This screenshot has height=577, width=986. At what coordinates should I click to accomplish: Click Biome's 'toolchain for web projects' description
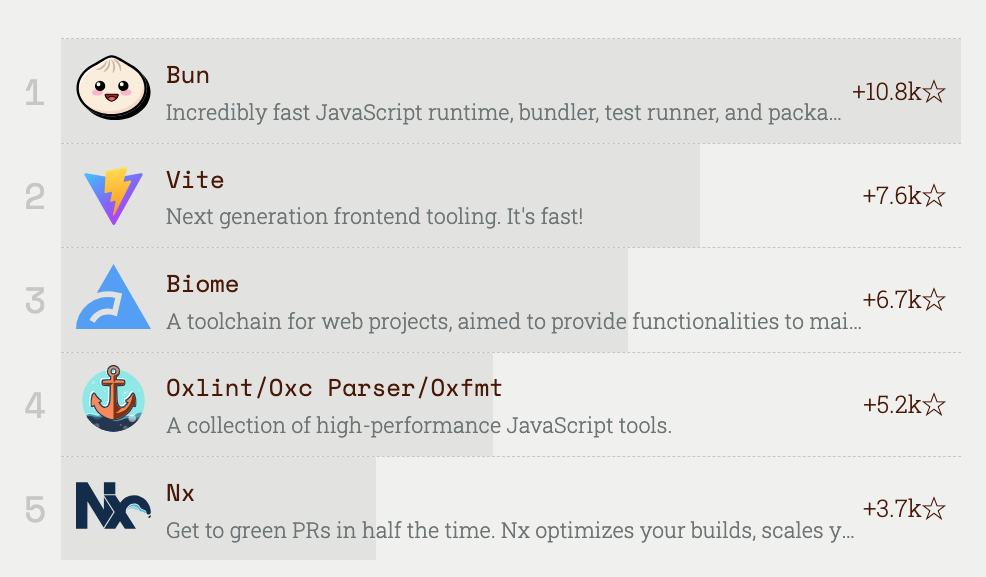point(513,321)
